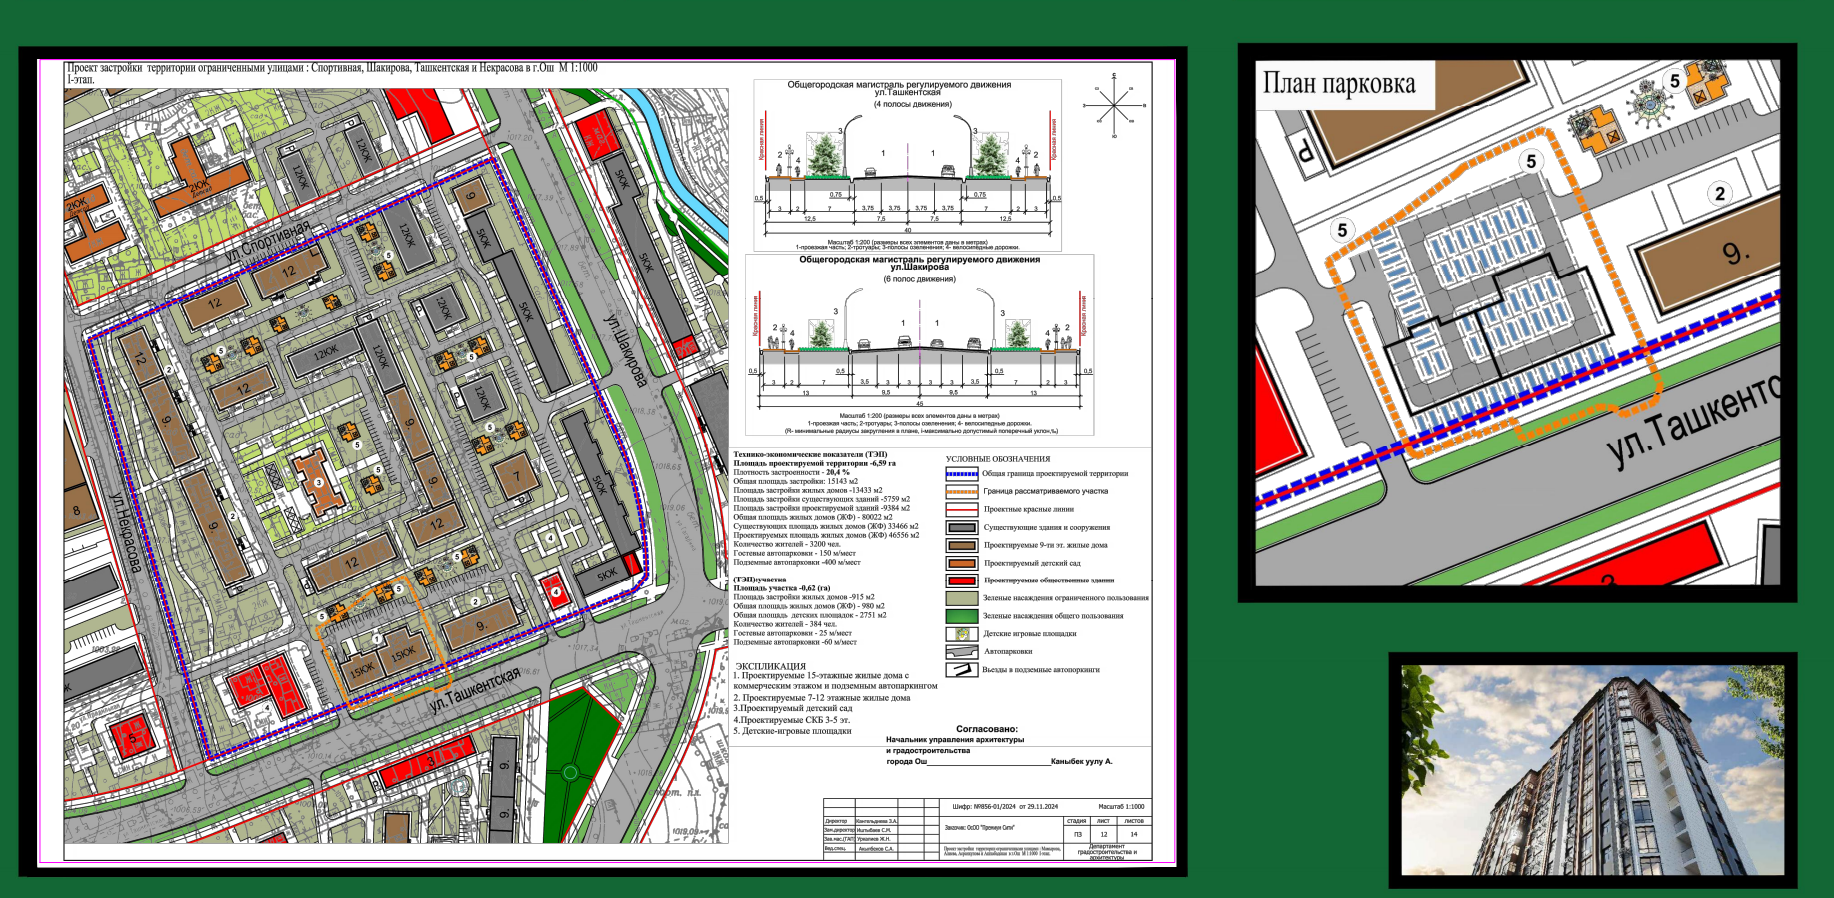Click the blue dotted territory boundary legend swatch

[962, 474]
